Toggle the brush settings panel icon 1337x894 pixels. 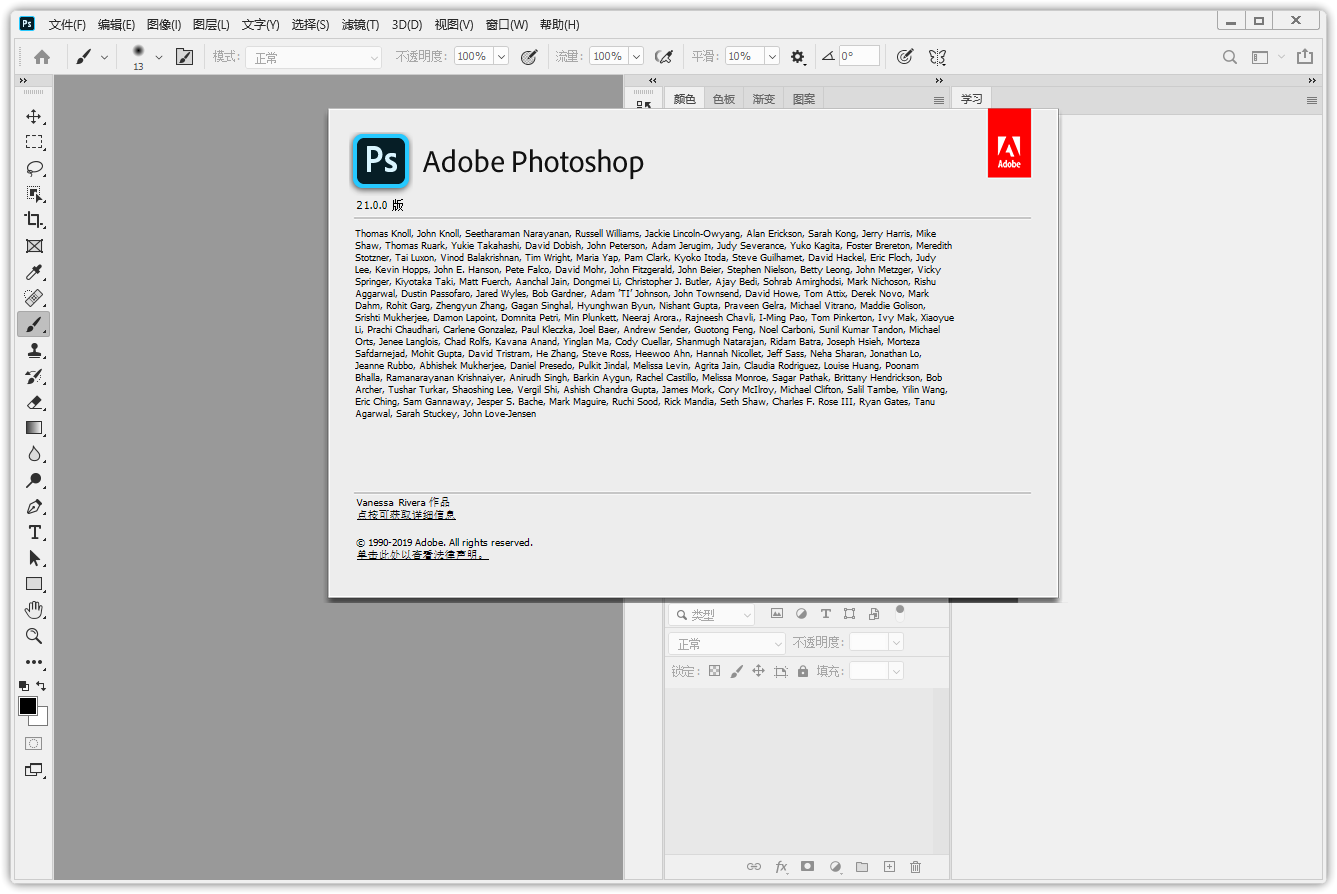185,57
